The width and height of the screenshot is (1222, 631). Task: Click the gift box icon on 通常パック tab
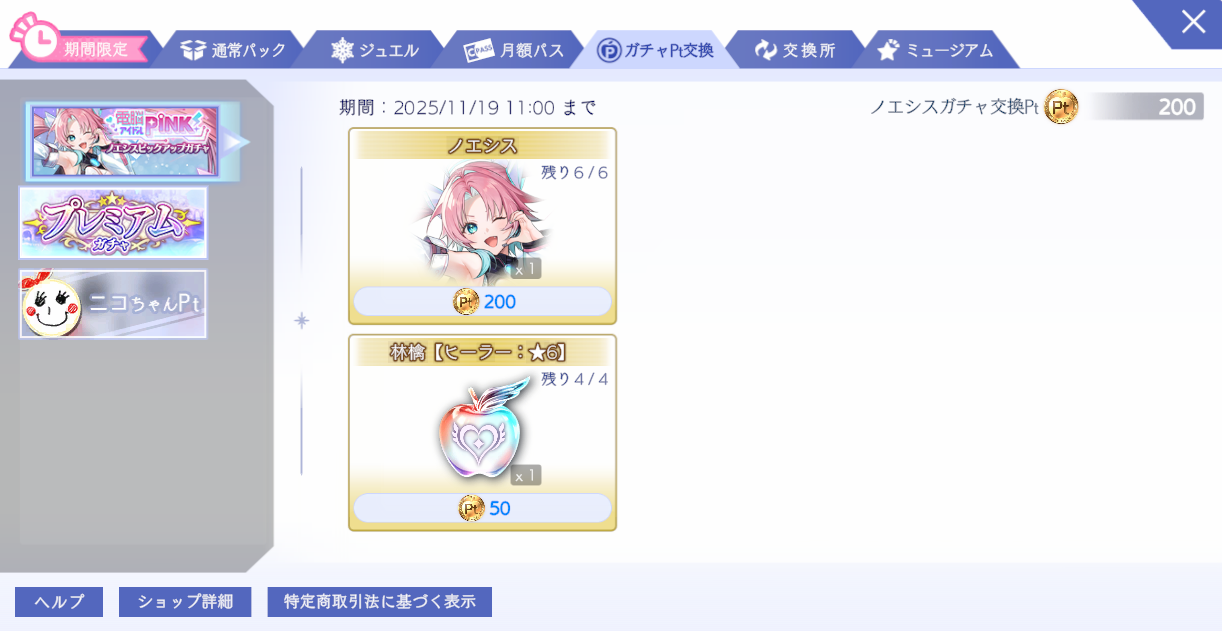(192, 50)
